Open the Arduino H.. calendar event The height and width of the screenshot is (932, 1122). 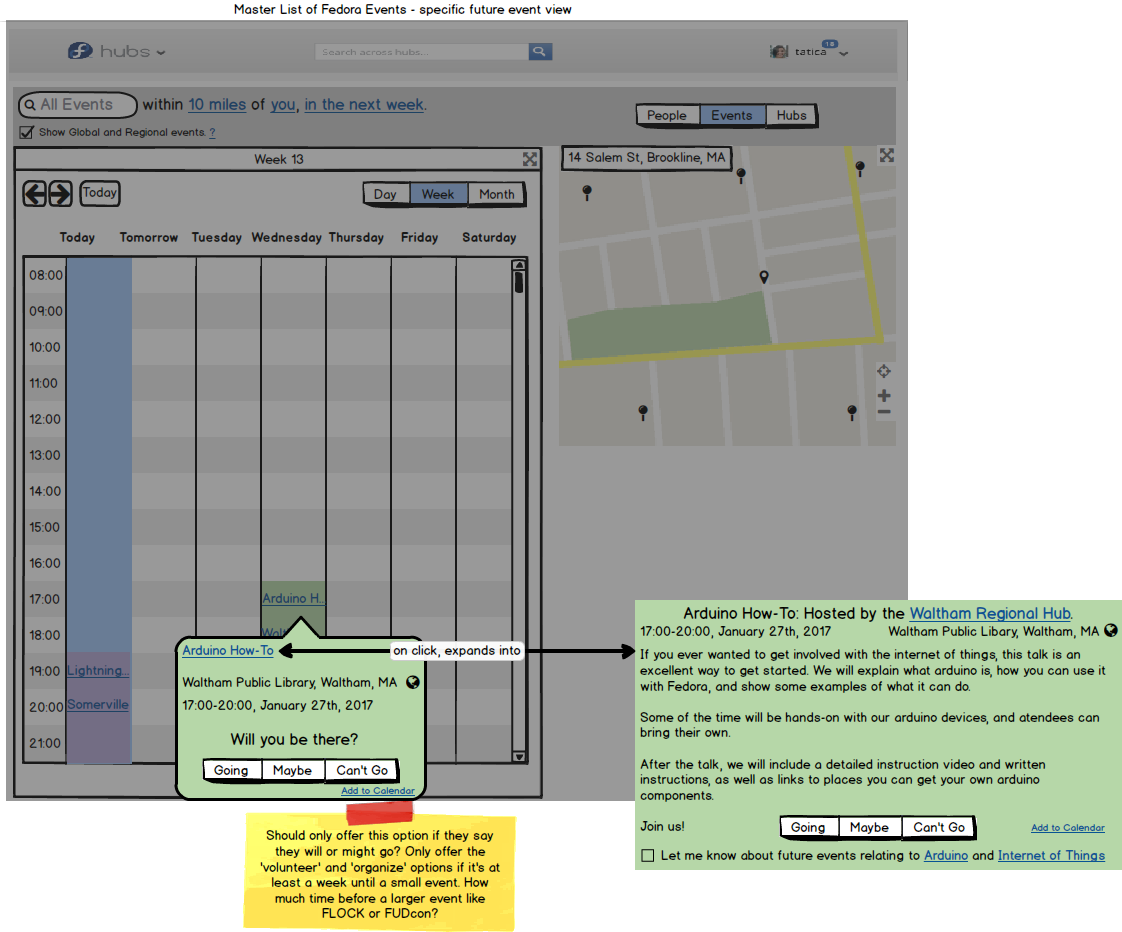pos(293,598)
